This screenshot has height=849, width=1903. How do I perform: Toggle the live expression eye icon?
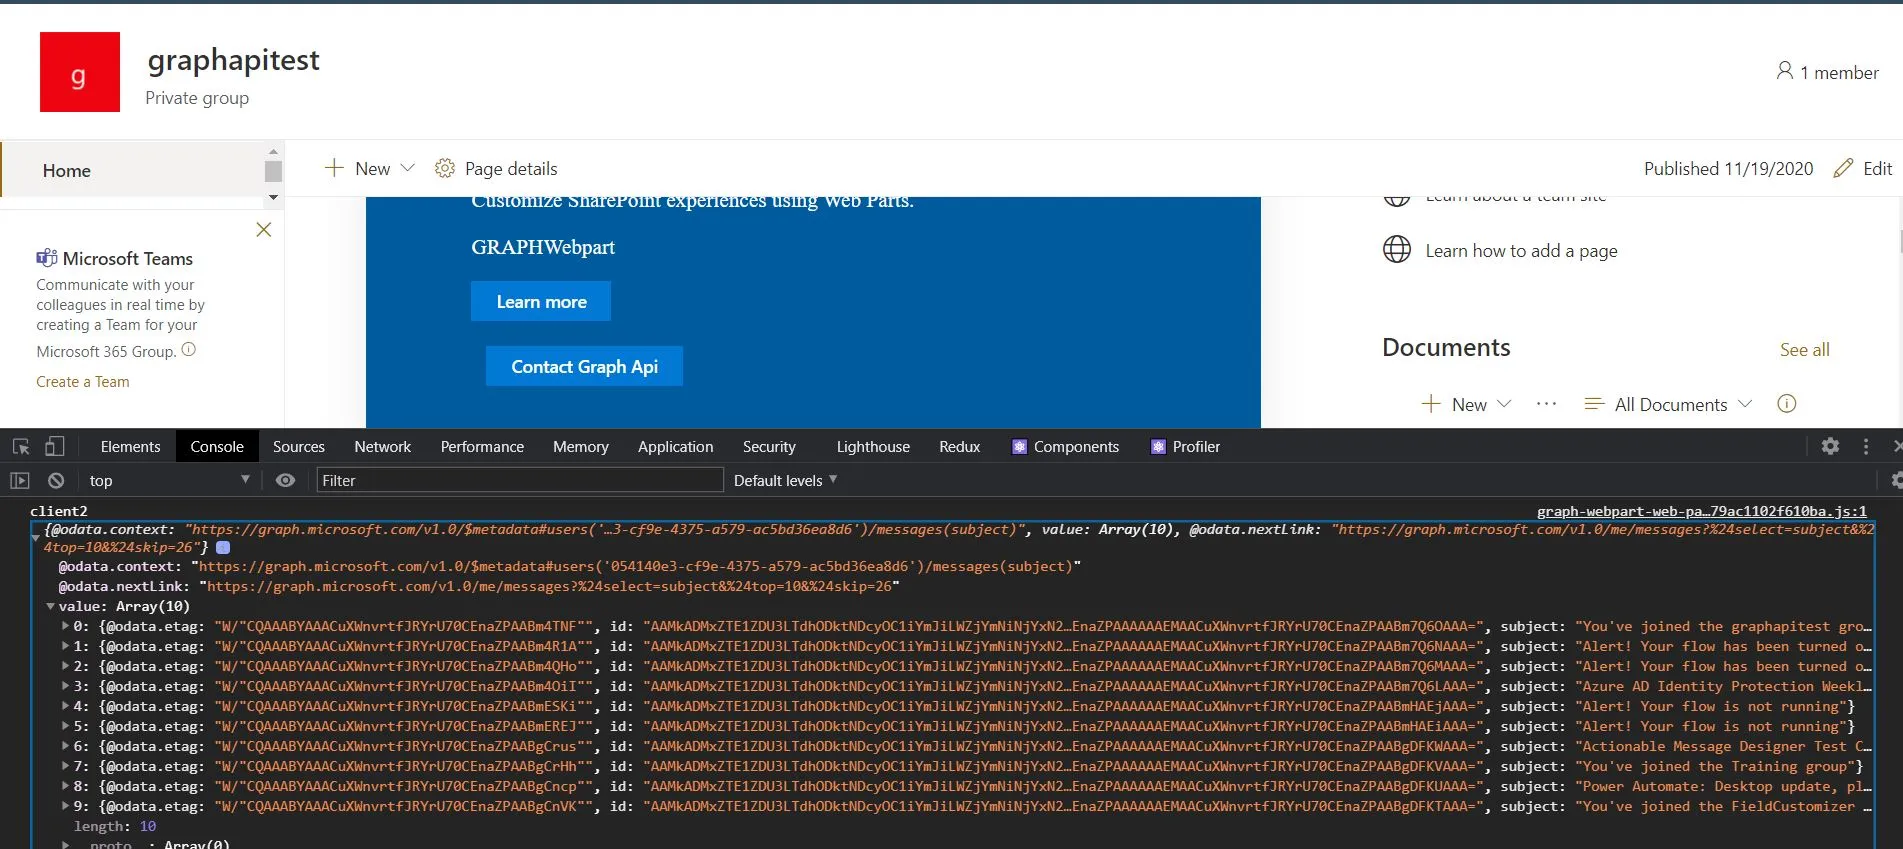[285, 481]
